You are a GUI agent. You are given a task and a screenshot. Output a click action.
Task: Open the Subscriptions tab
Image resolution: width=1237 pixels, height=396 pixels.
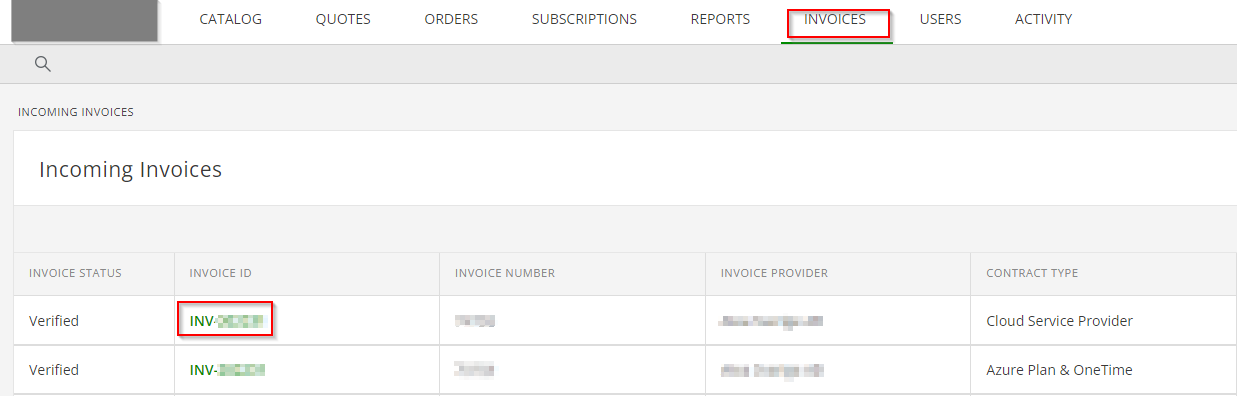584,19
